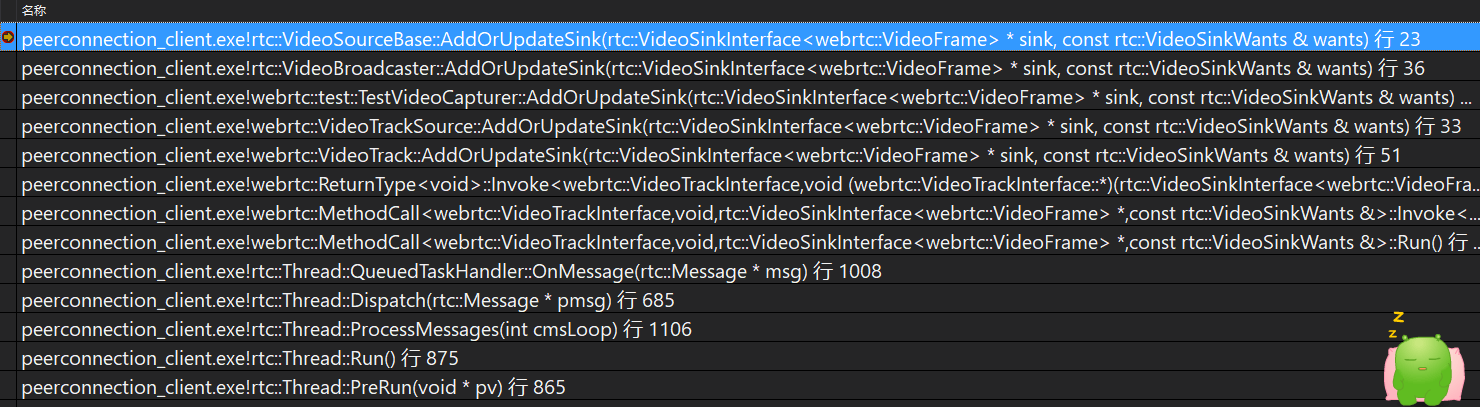Select the MethodCall frame ending in Run()

[x=750, y=242]
